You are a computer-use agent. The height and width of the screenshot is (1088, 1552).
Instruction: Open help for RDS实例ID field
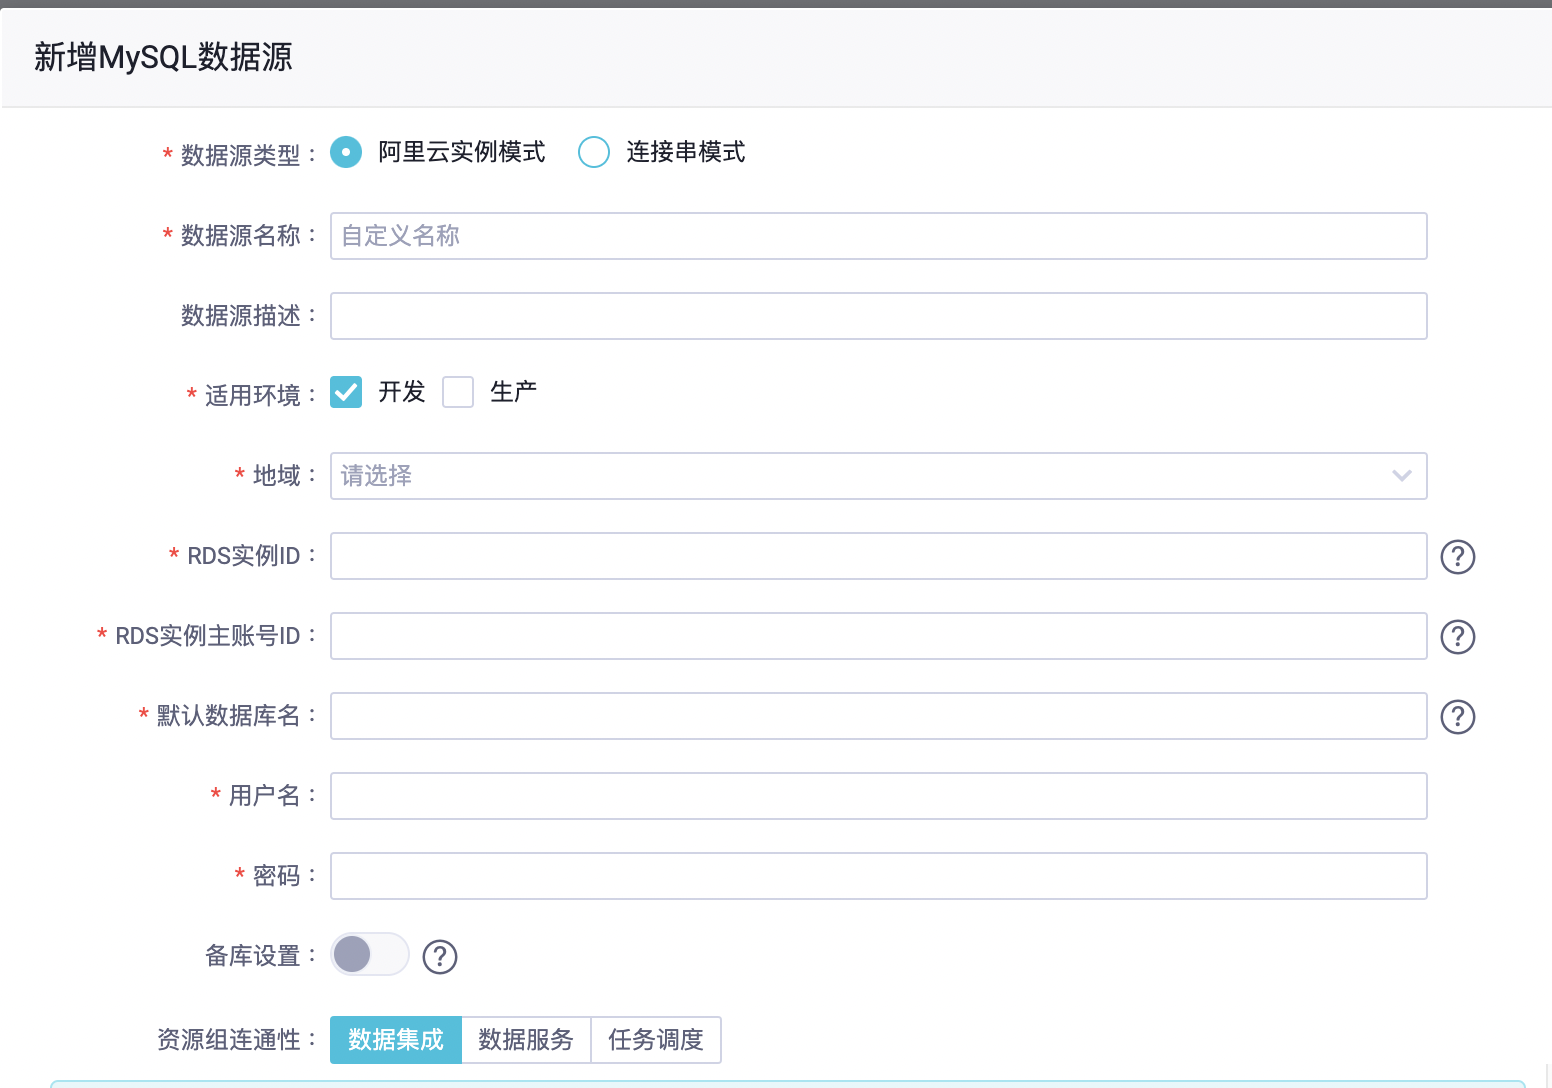(x=1458, y=557)
